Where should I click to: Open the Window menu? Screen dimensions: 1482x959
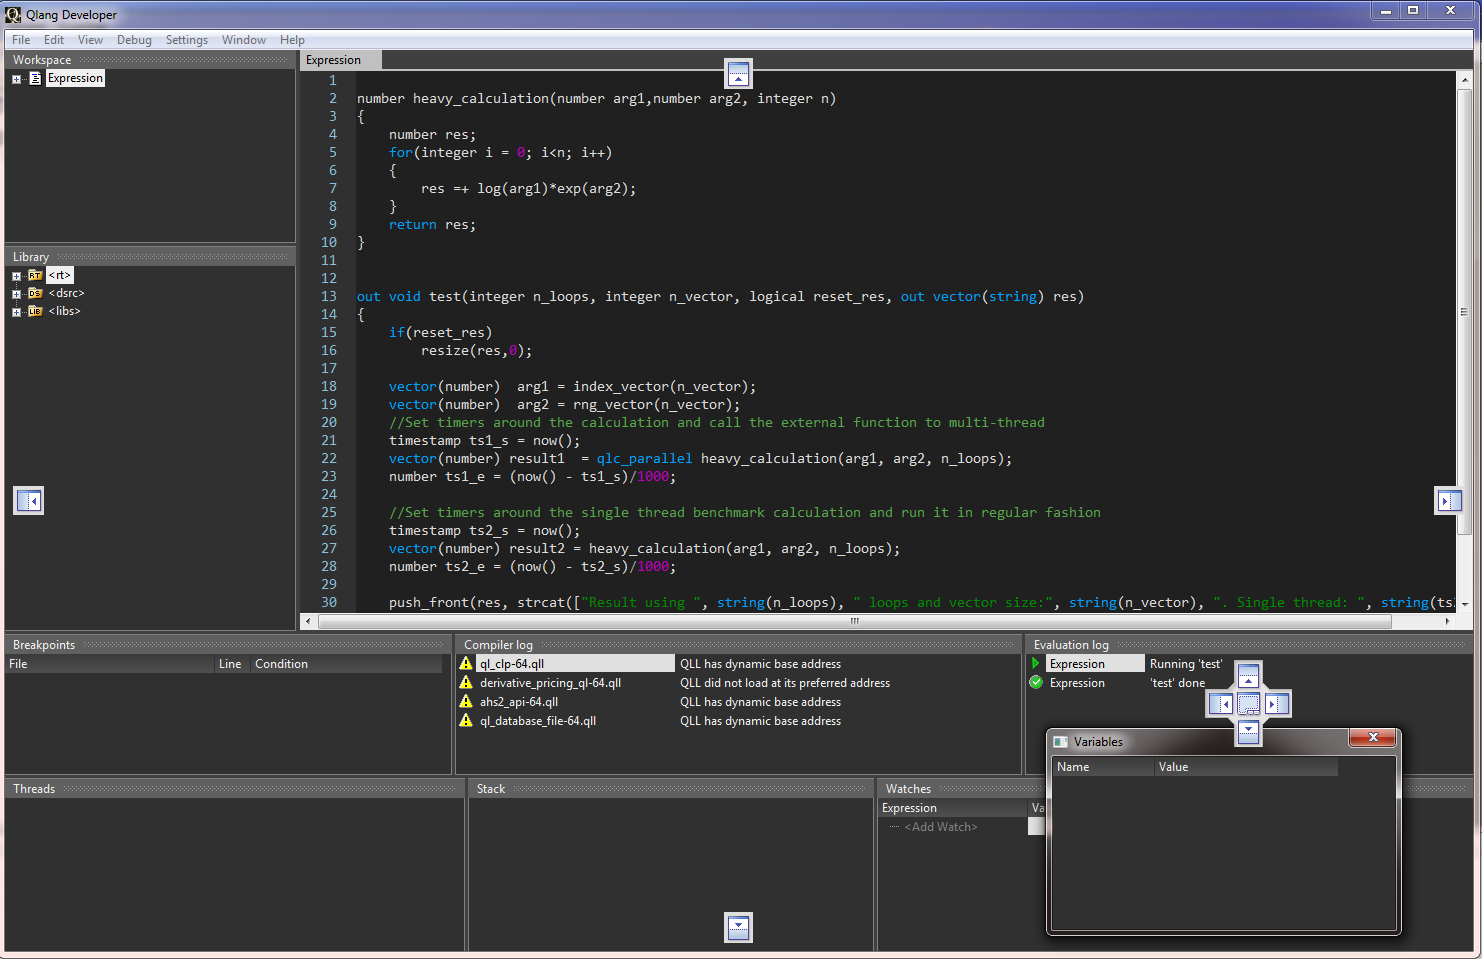[x=244, y=40]
